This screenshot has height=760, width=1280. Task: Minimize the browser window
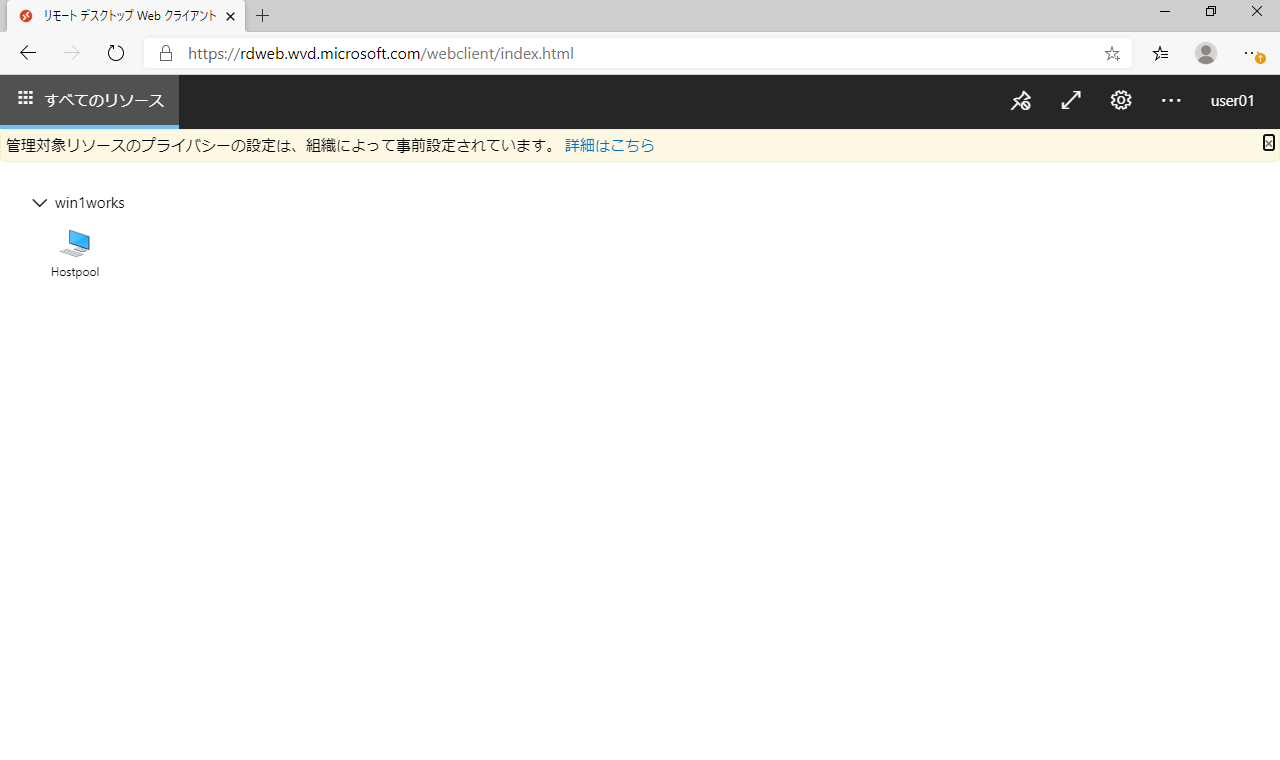coord(1165,12)
